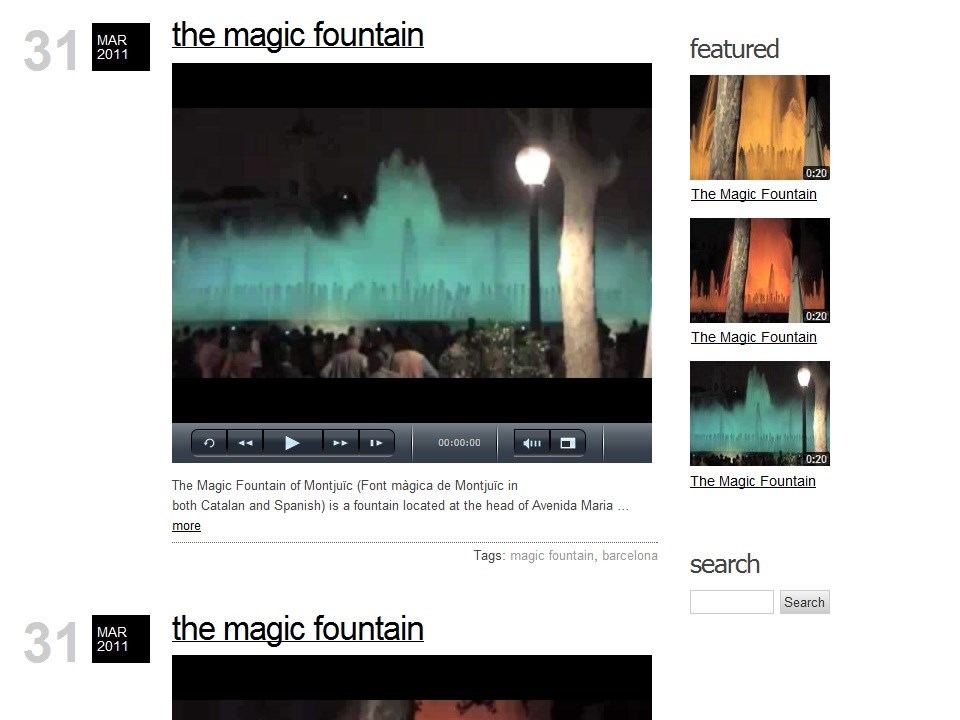Toggle fullscreen mode icon in player
960x720 pixels.
coord(567,443)
